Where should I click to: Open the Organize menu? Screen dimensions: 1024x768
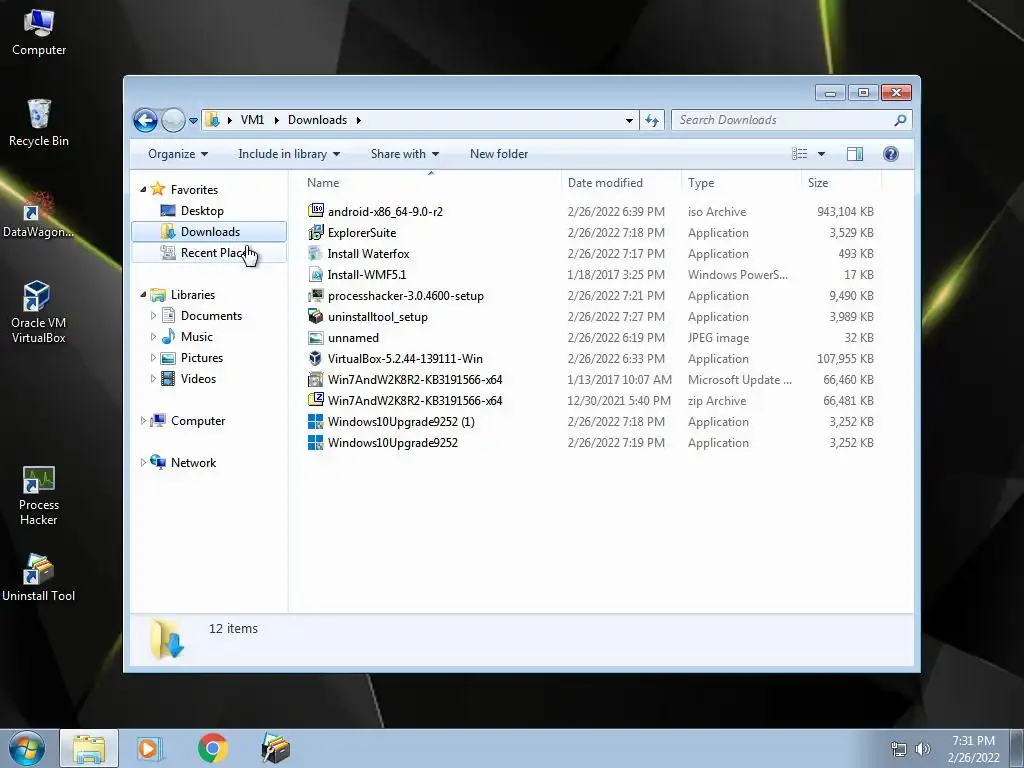(x=178, y=154)
